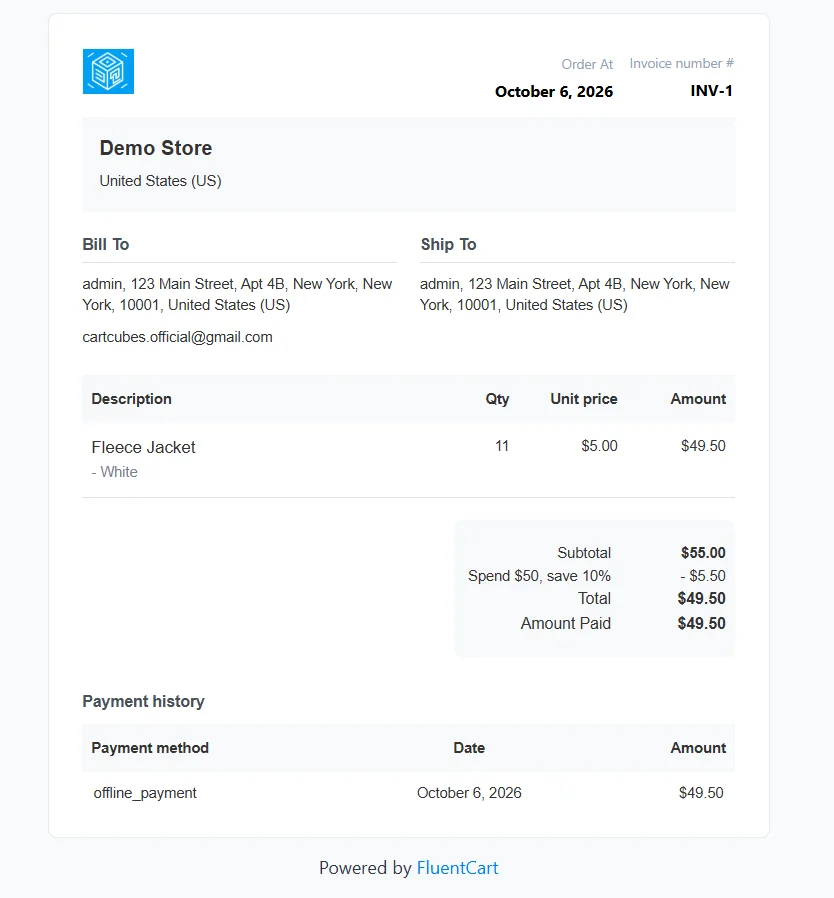
Task: Click the blue cube store logo
Action: (108, 72)
